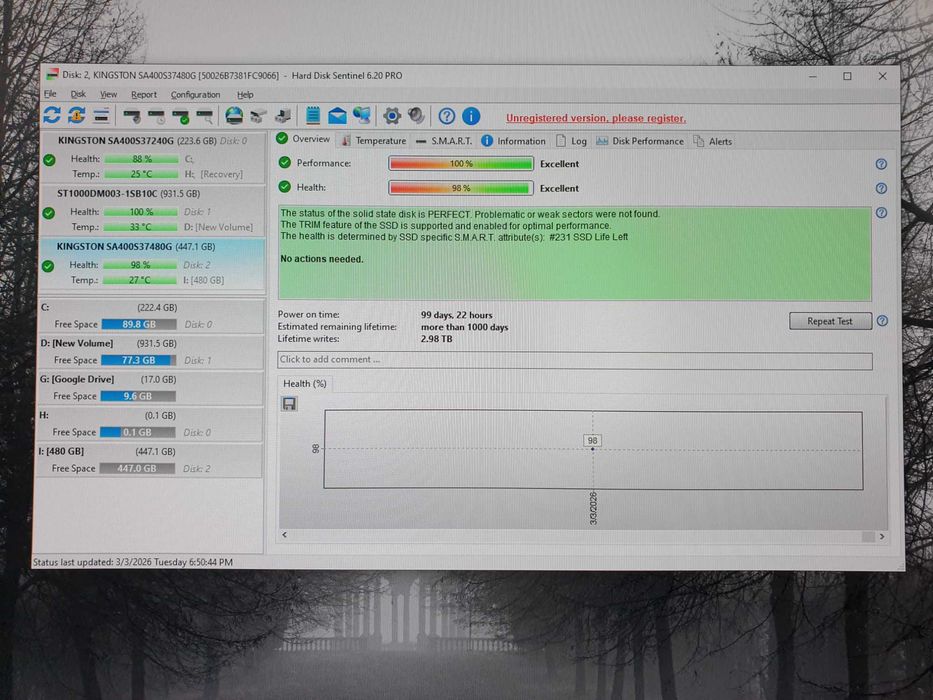Click the Repeat Test button

tap(830, 321)
